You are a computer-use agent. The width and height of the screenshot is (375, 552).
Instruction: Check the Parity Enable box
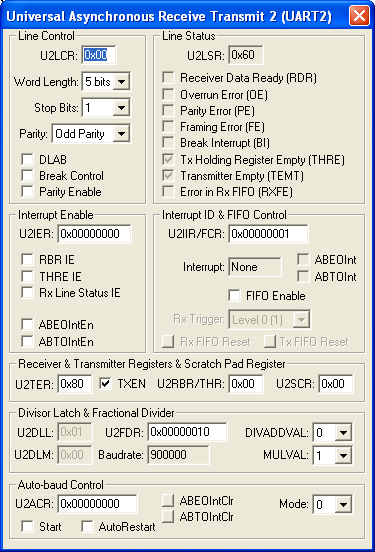[x=27, y=192]
